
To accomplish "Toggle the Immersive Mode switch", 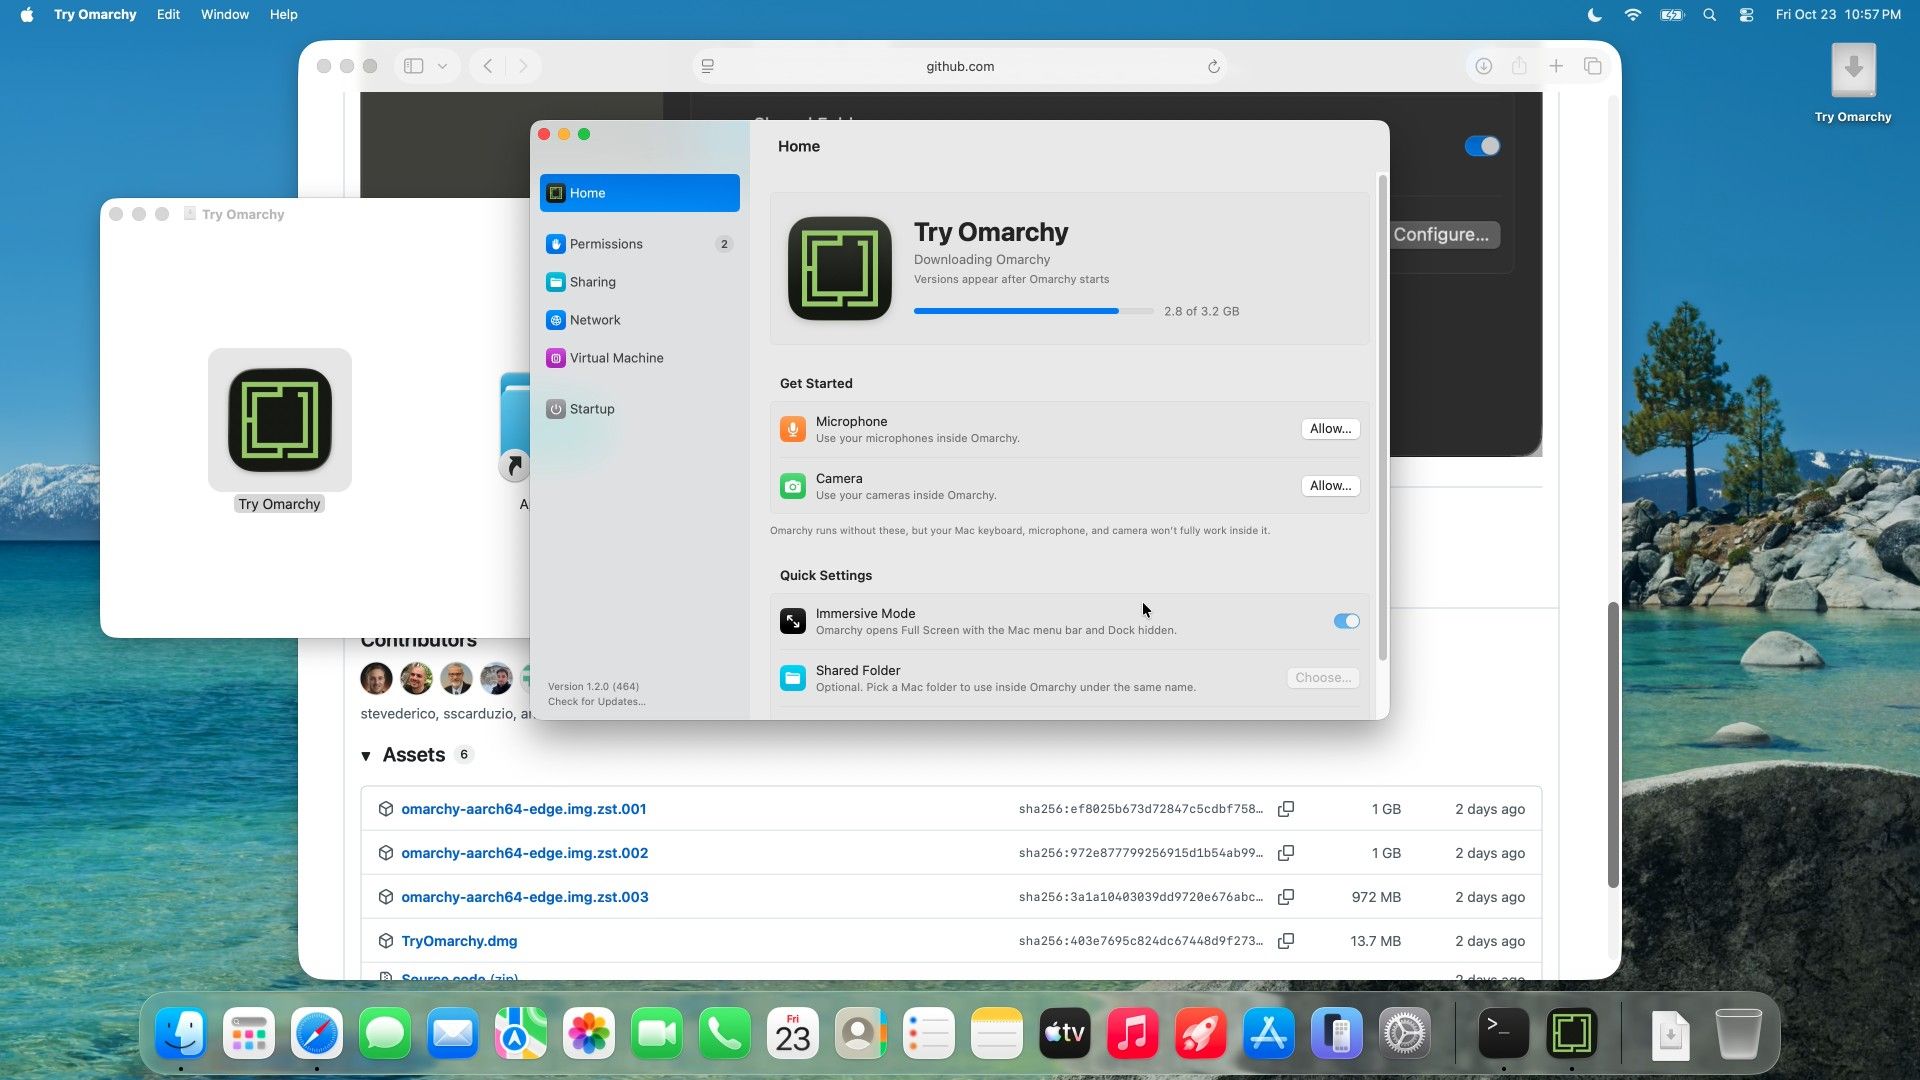I will pos(1346,621).
